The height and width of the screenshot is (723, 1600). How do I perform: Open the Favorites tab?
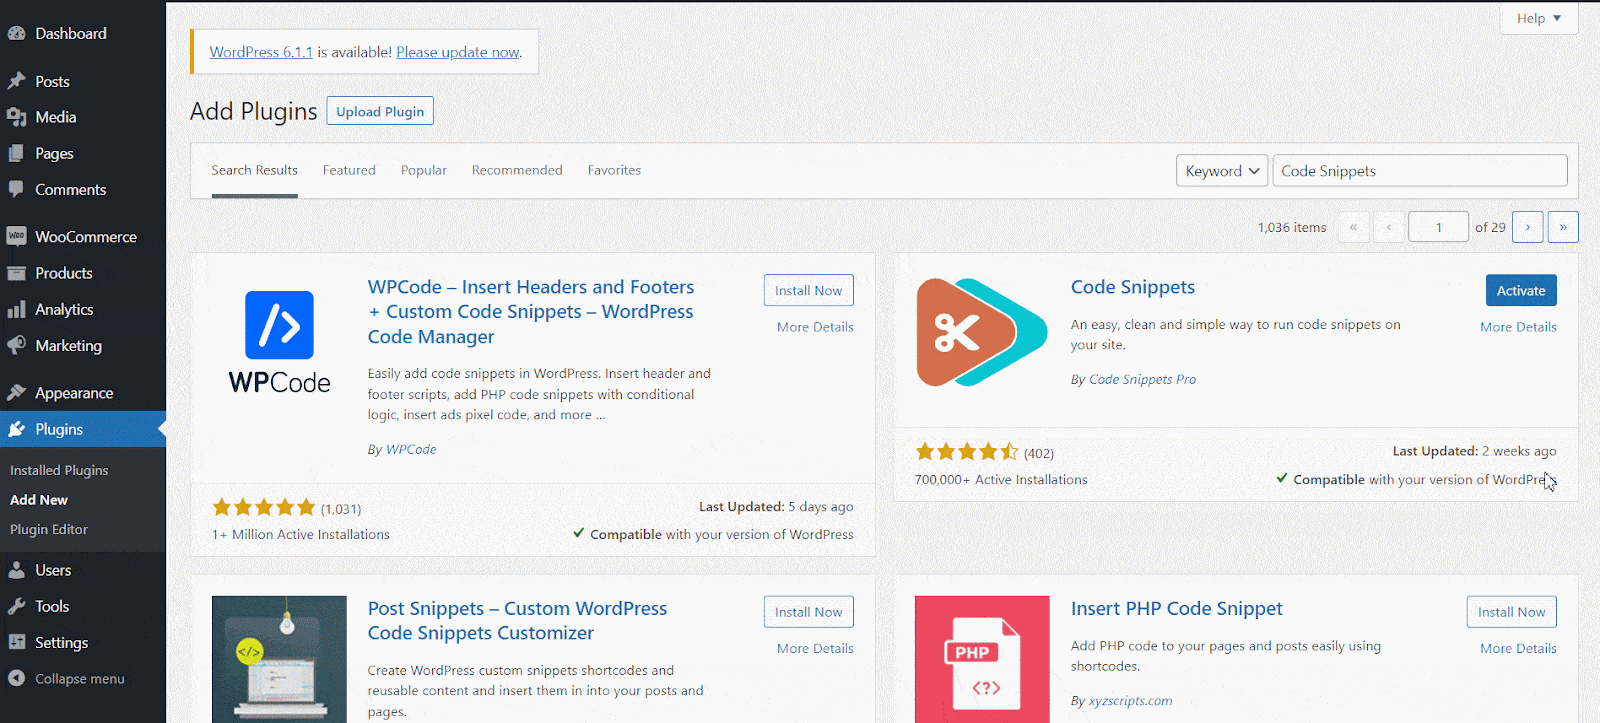tap(614, 170)
